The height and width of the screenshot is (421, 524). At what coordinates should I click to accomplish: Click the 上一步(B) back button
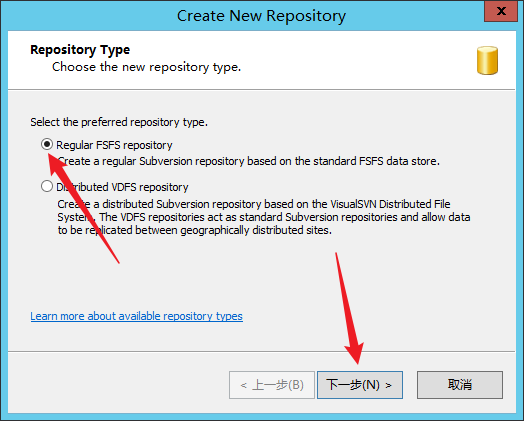pyautogui.click(x=272, y=385)
